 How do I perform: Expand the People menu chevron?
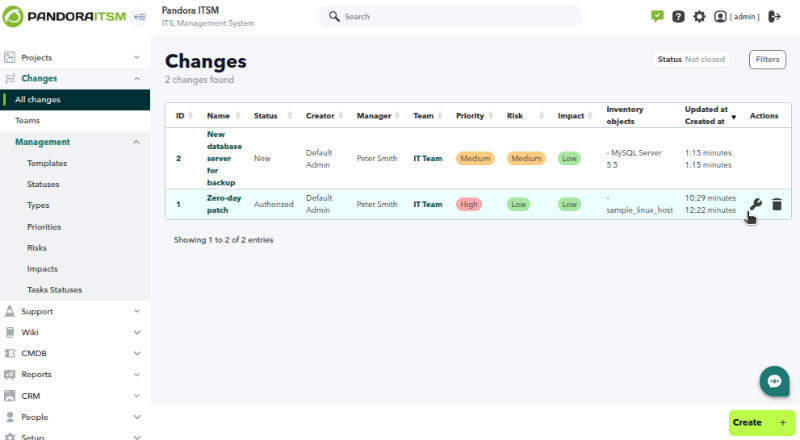(137, 417)
